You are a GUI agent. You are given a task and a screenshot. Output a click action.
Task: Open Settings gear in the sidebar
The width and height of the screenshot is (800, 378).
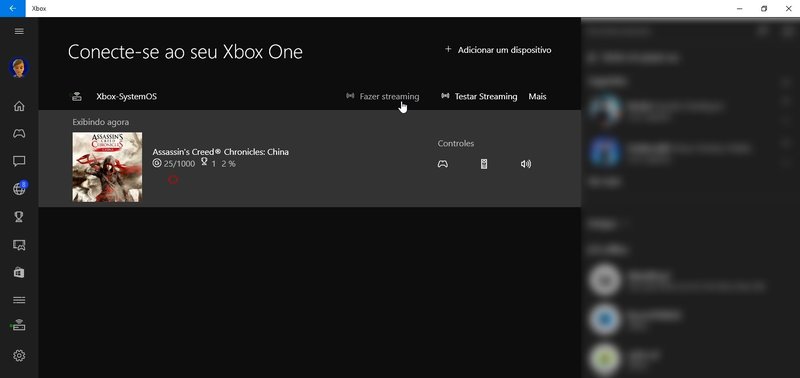(x=19, y=355)
